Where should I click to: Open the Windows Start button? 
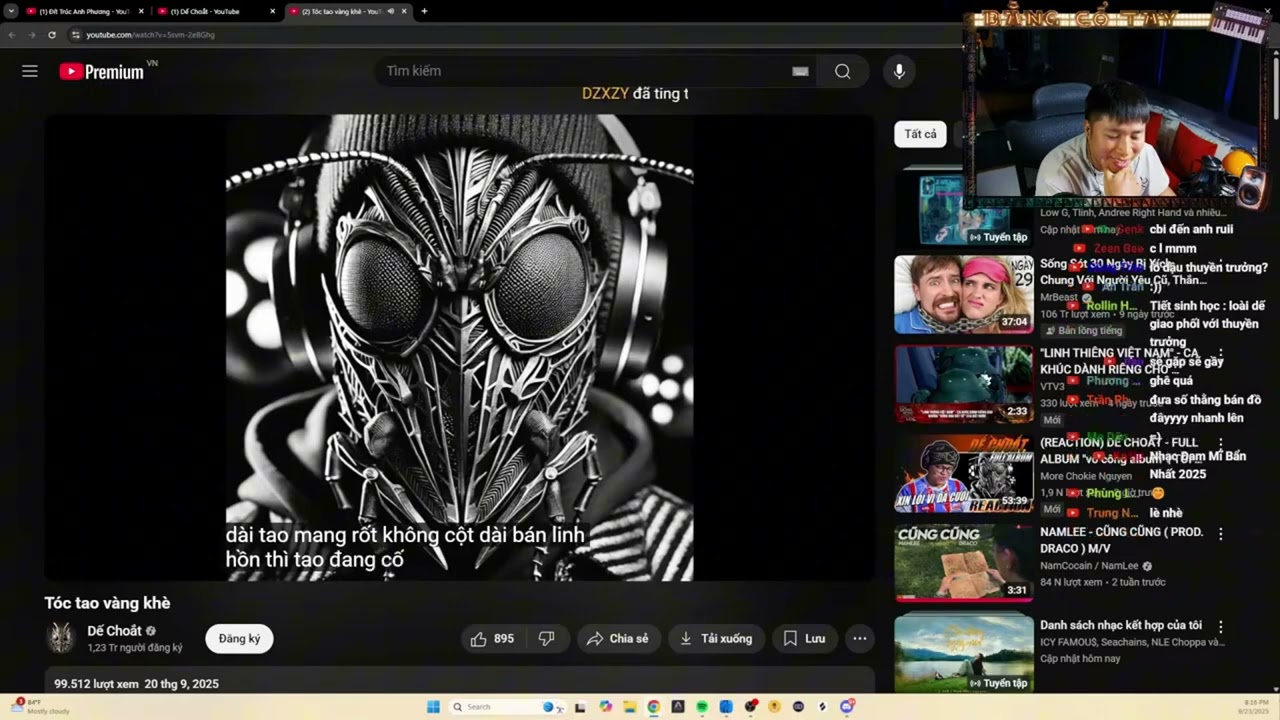point(433,707)
